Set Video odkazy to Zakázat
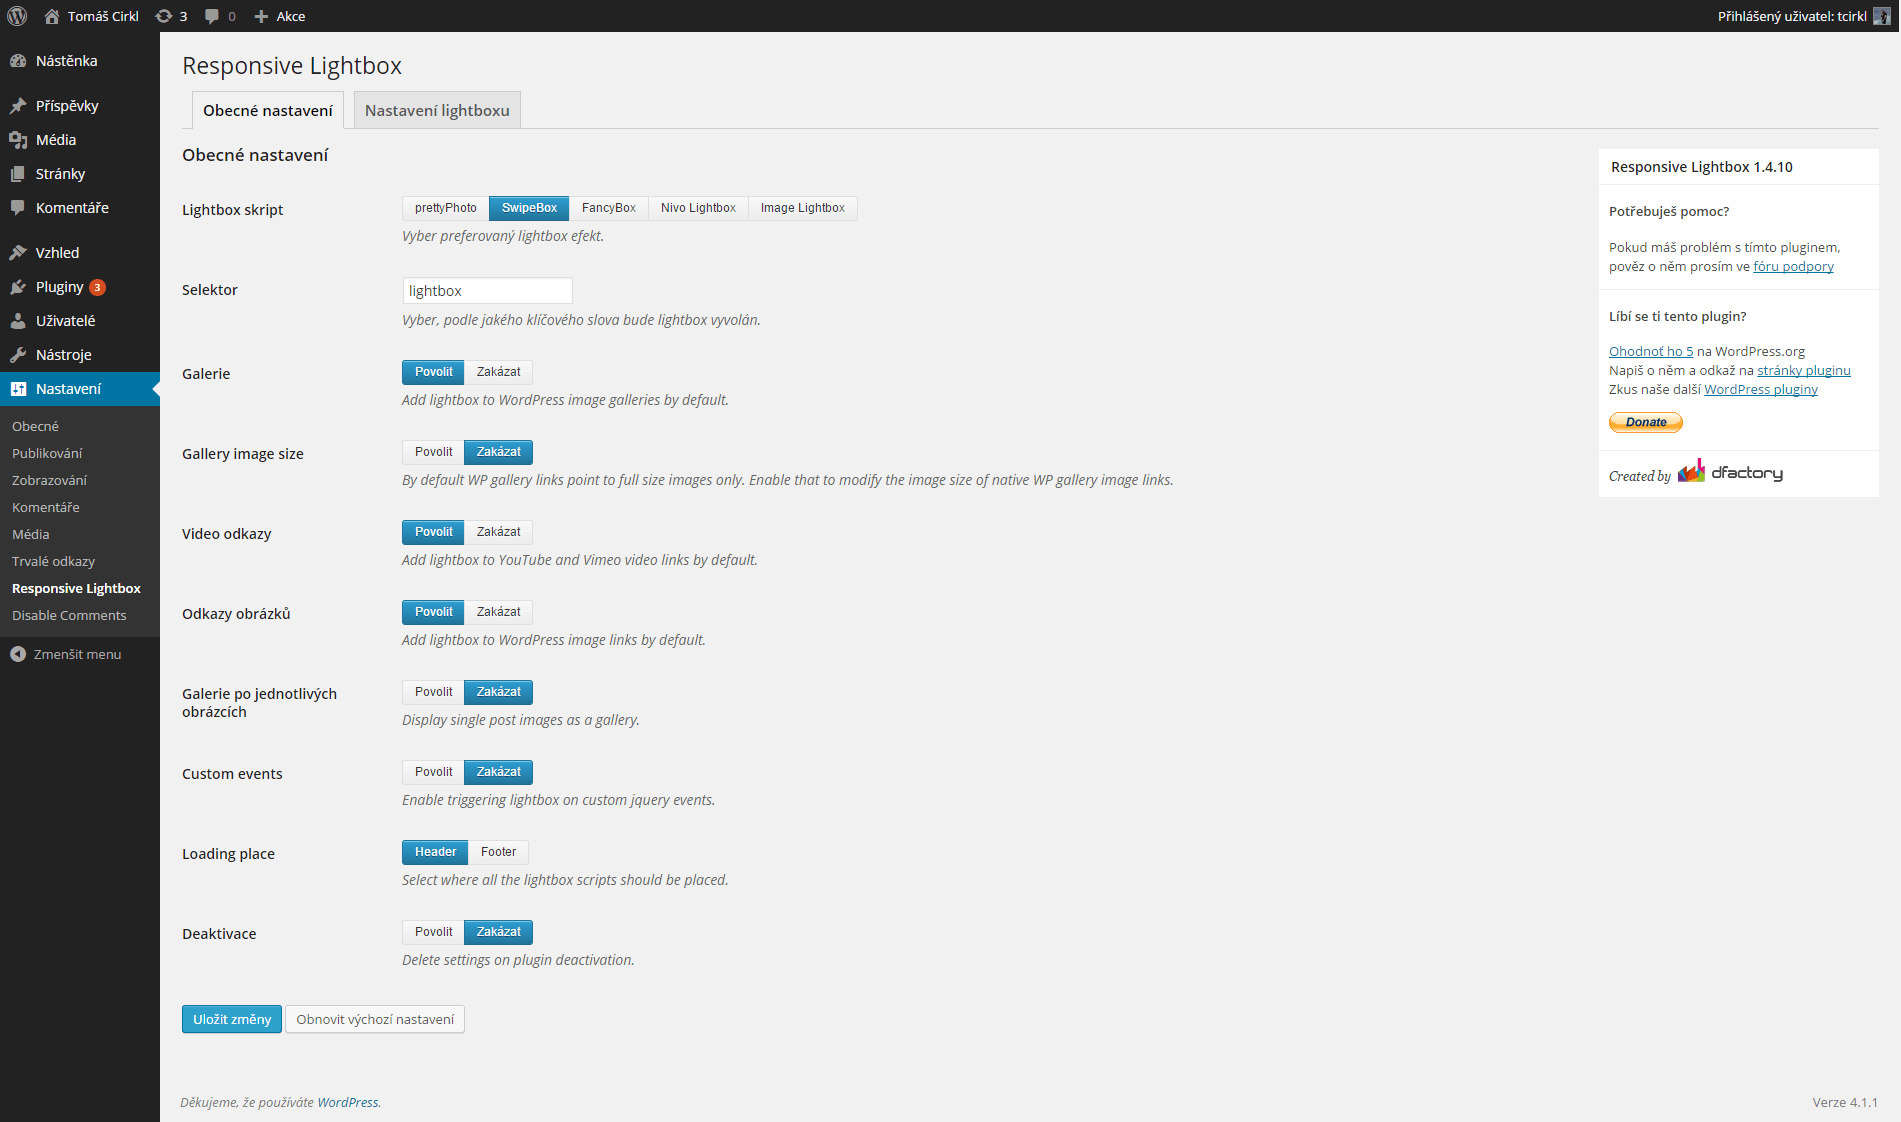 (498, 532)
